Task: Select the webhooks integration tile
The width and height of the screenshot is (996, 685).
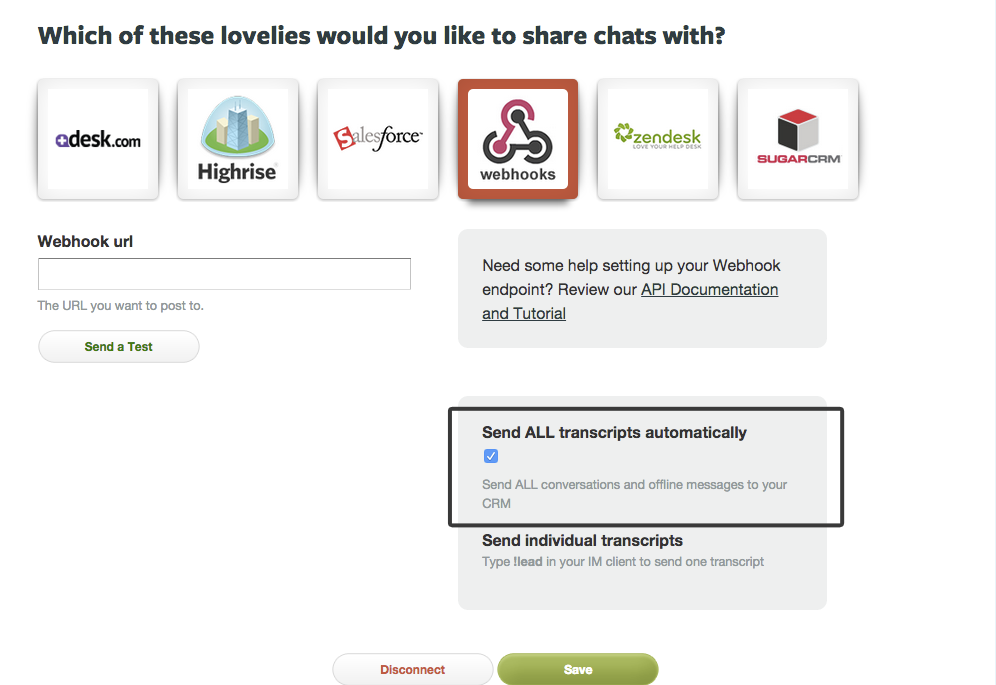Action: pyautogui.click(x=518, y=139)
